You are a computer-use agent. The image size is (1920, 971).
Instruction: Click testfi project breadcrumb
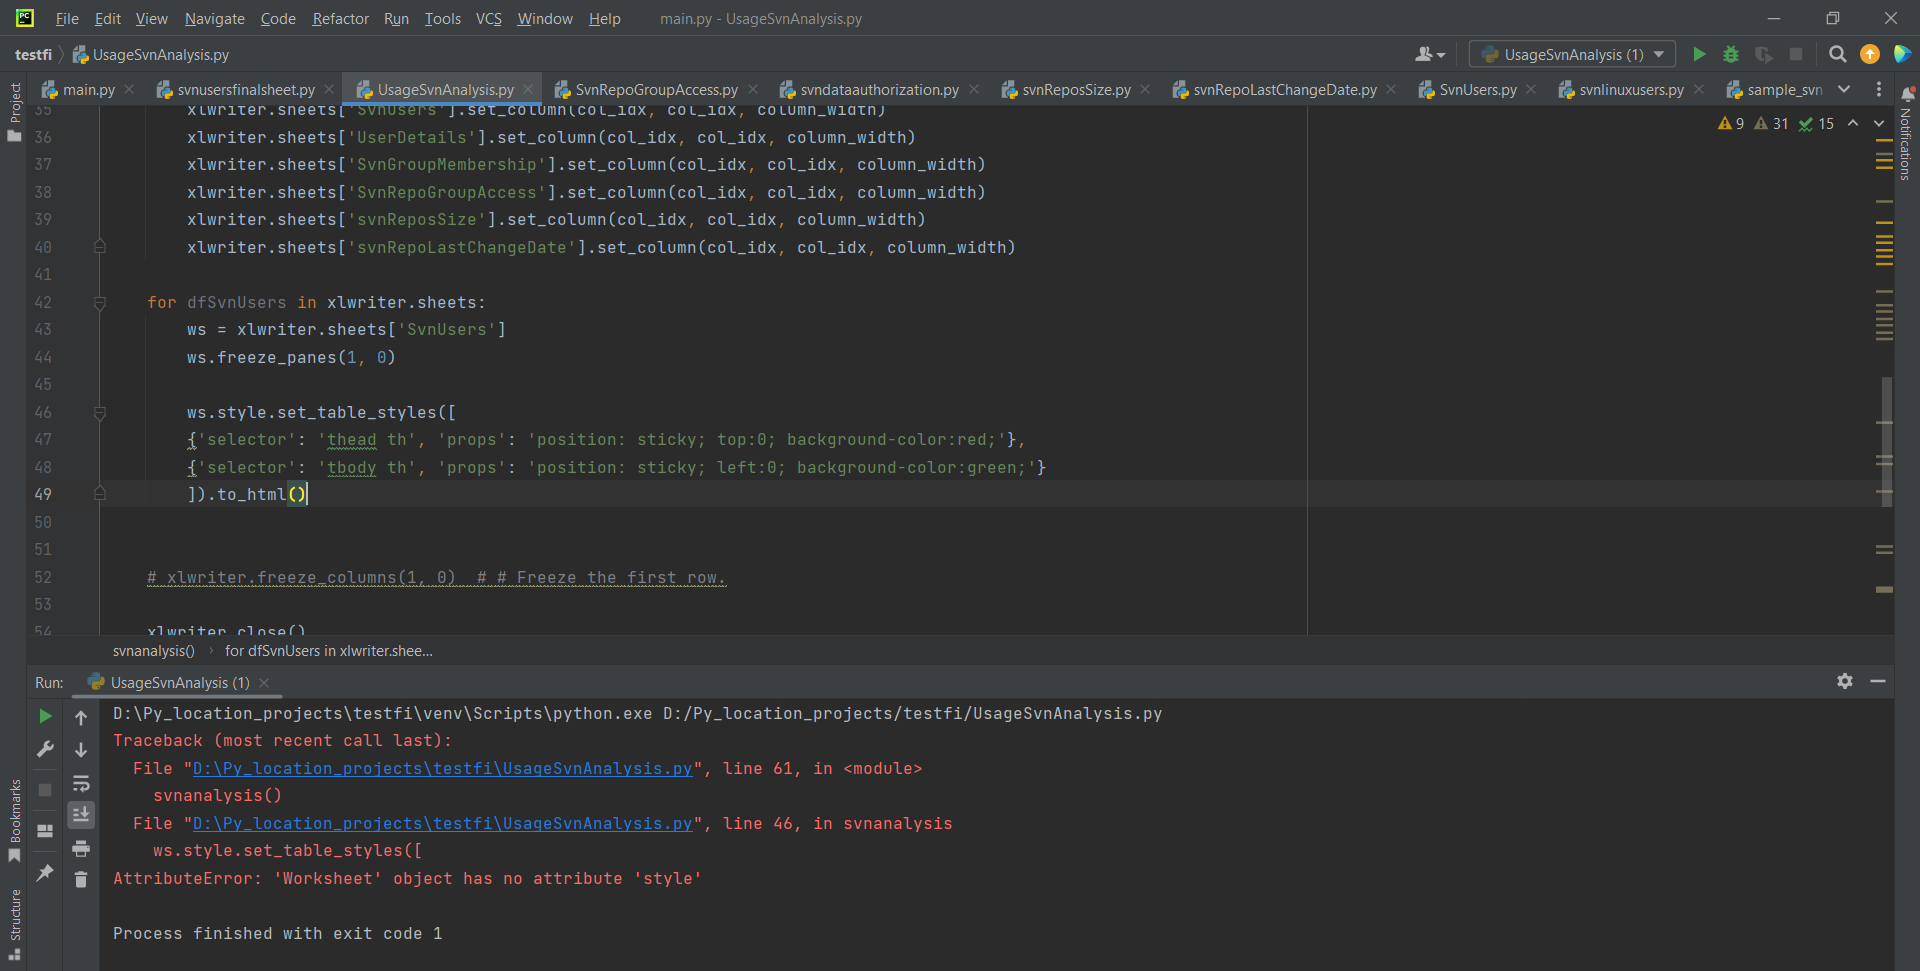click(33, 54)
